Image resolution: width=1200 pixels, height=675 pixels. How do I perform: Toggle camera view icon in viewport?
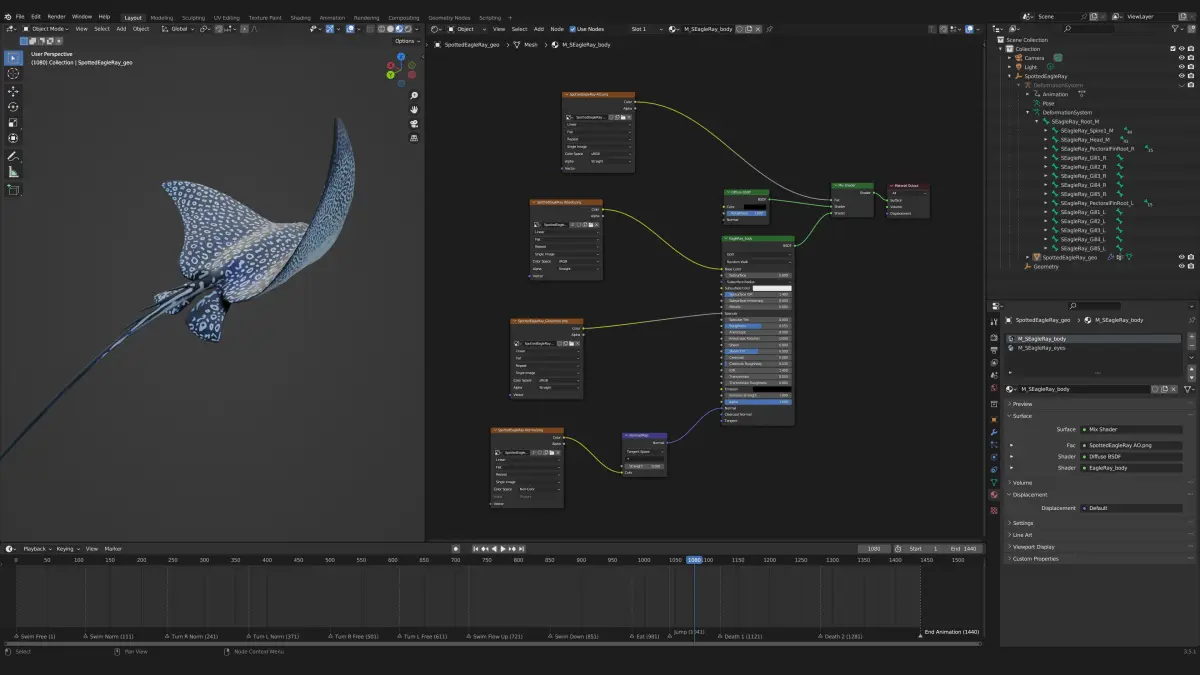pos(414,124)
